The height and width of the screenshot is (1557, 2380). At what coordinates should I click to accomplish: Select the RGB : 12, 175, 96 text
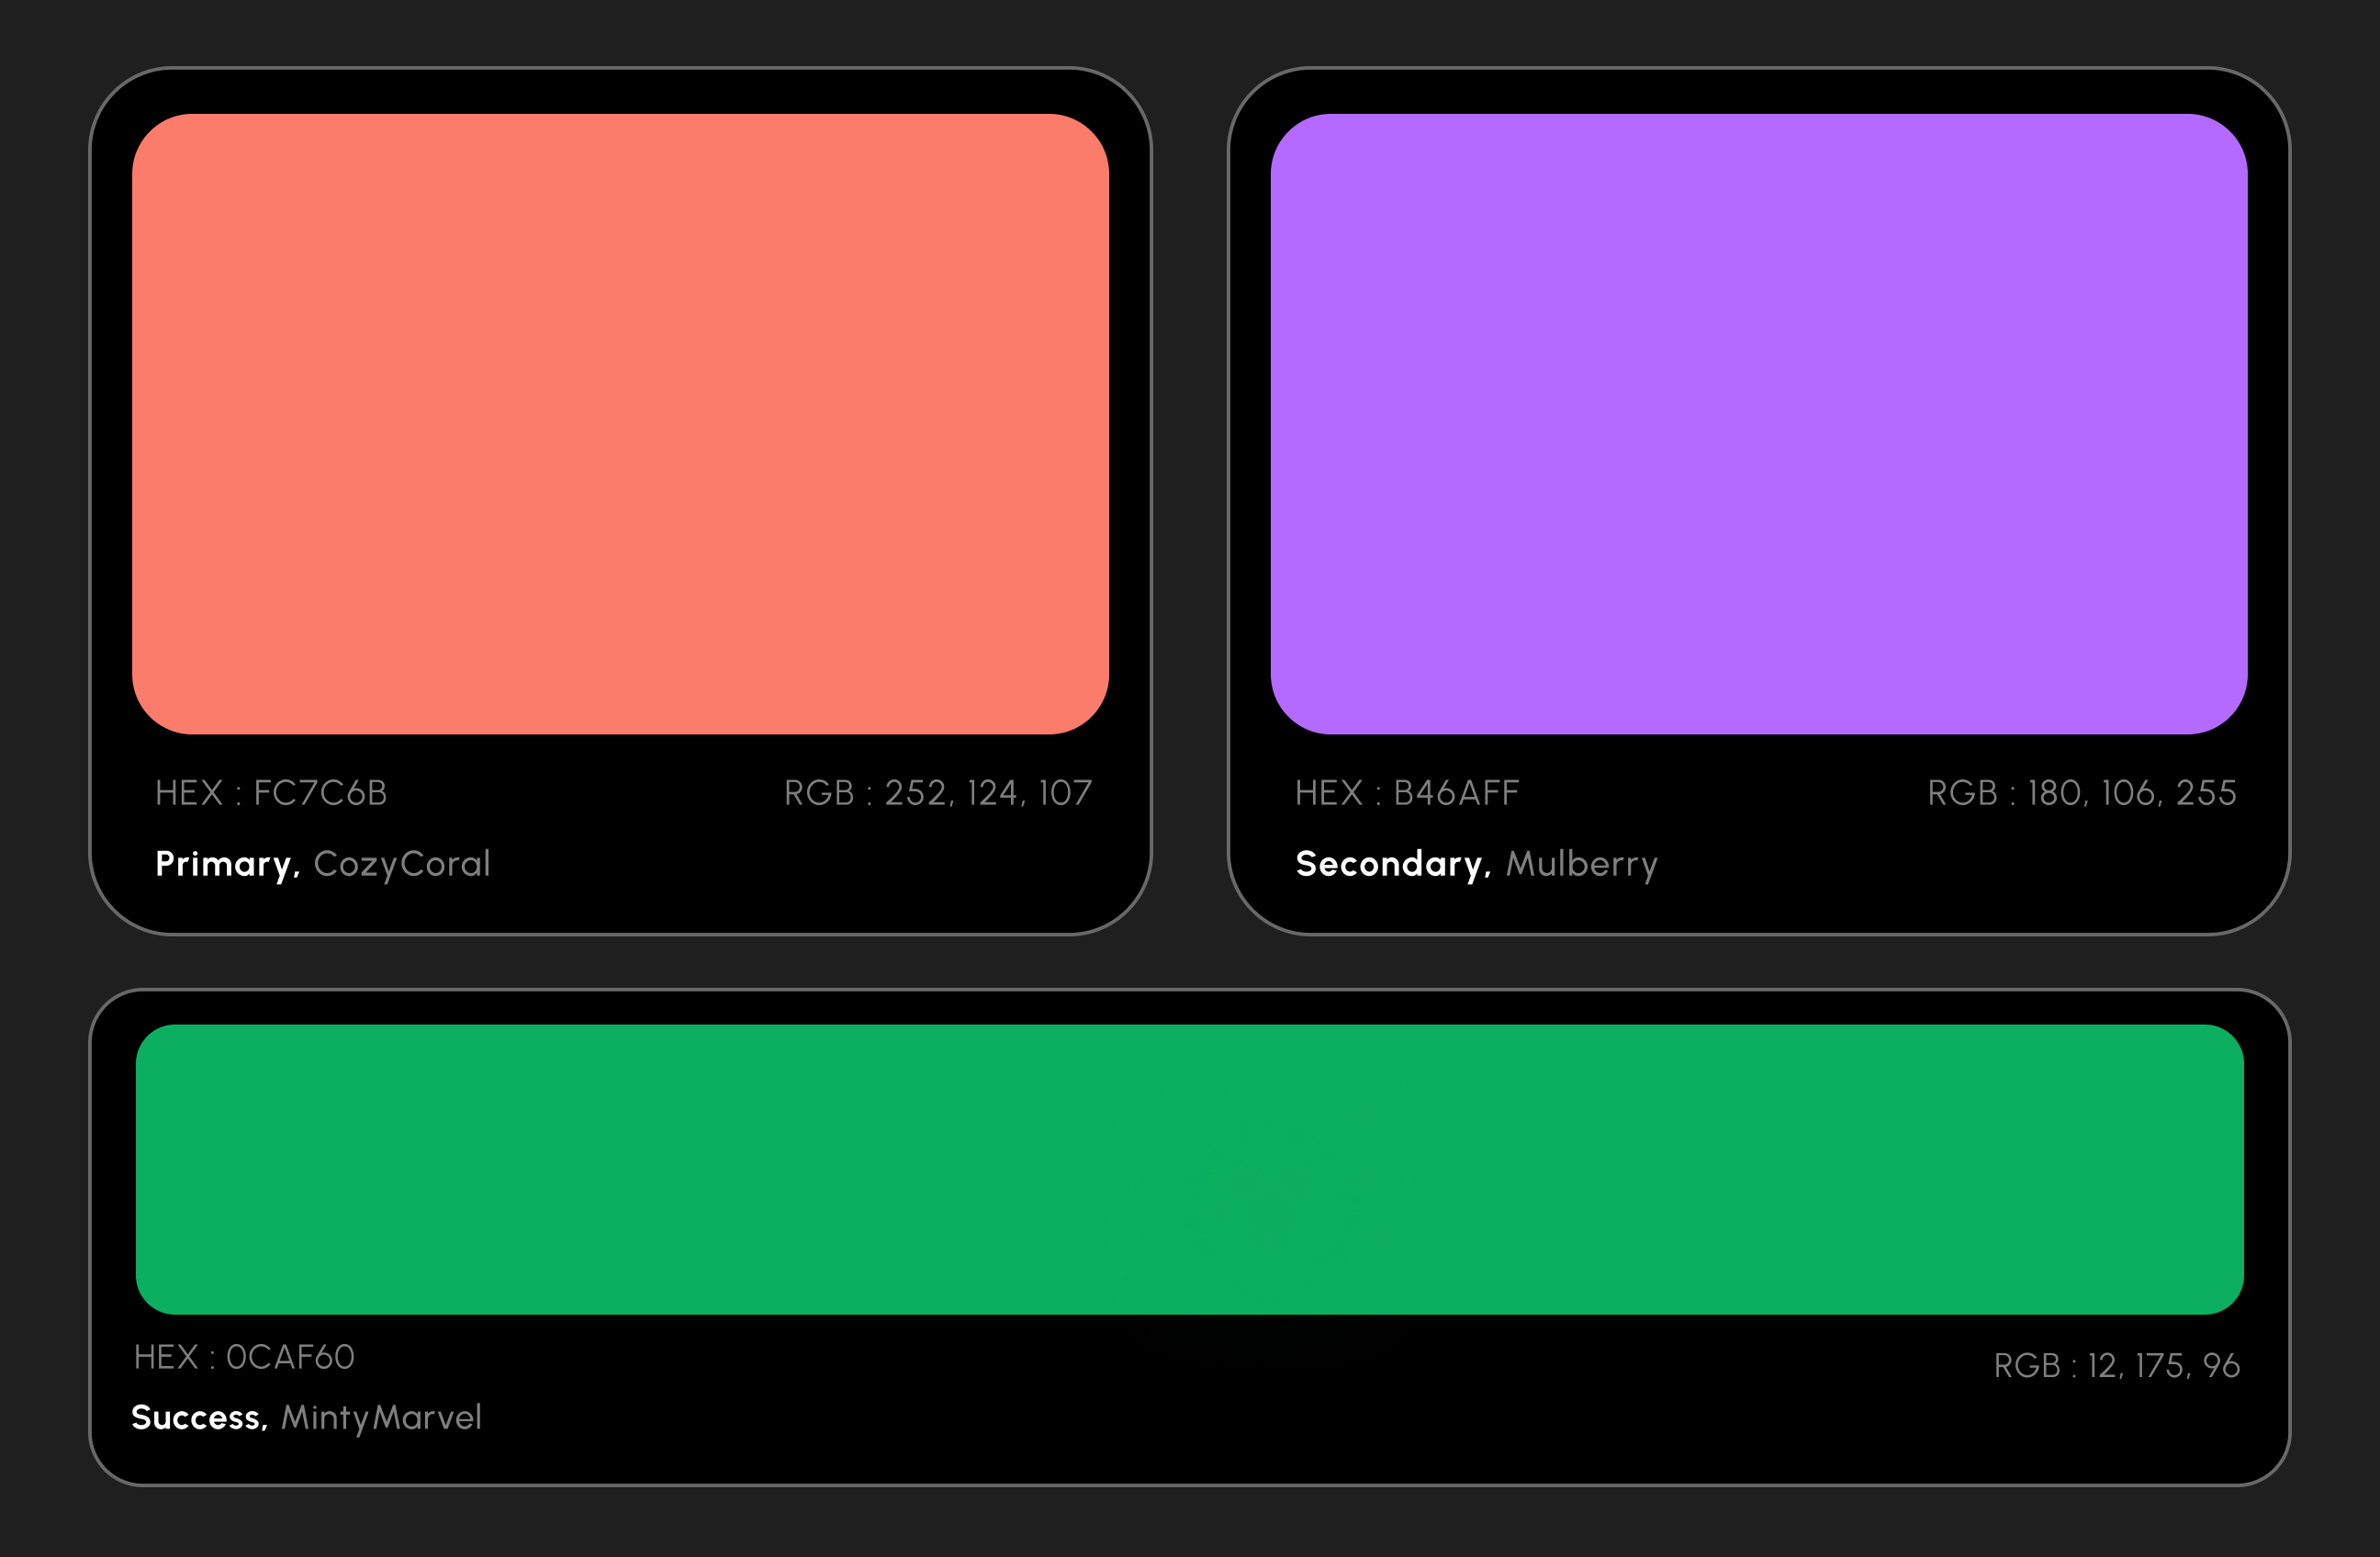click(2116, 1366)
